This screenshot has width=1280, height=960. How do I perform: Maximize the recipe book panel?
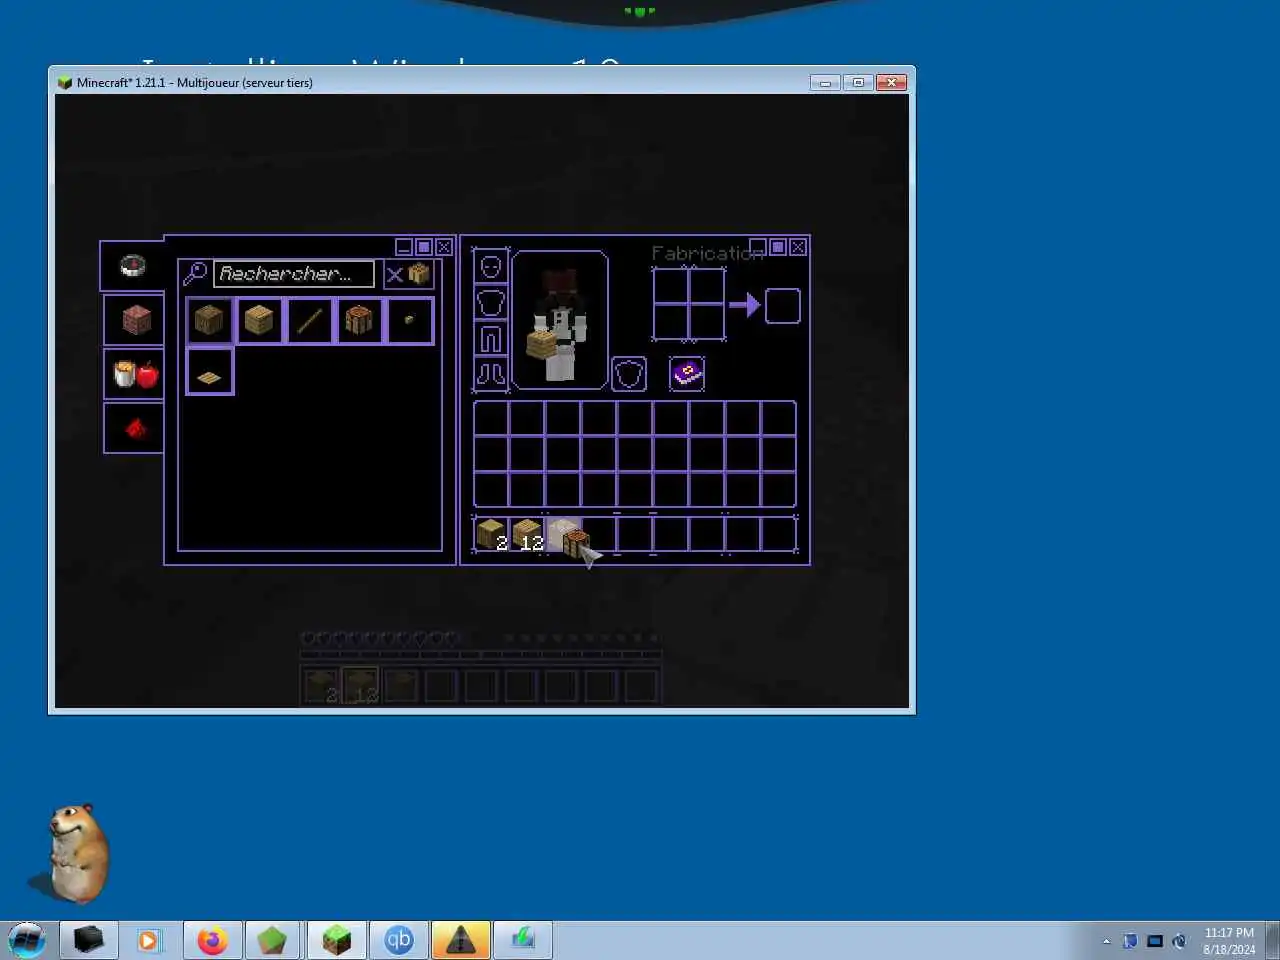424,247
